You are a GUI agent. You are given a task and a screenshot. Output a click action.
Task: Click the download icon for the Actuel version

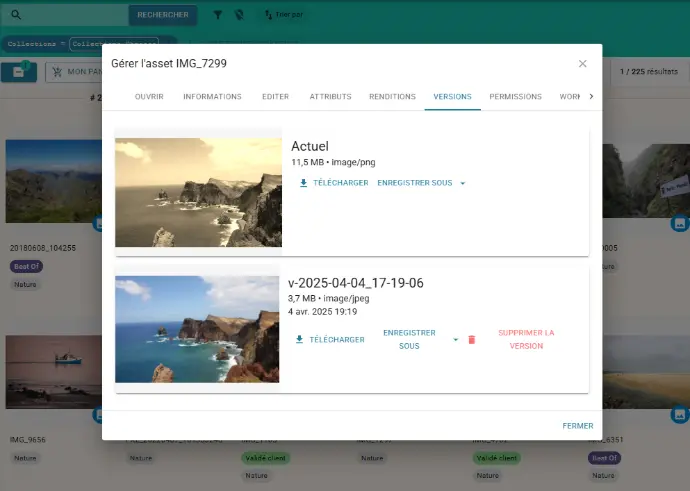tap(304, 183)
